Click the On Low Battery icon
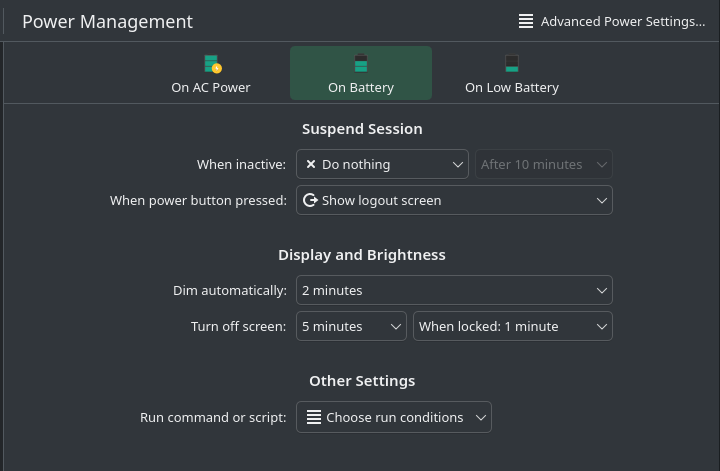The image size is (720, 471). (512, 64)
